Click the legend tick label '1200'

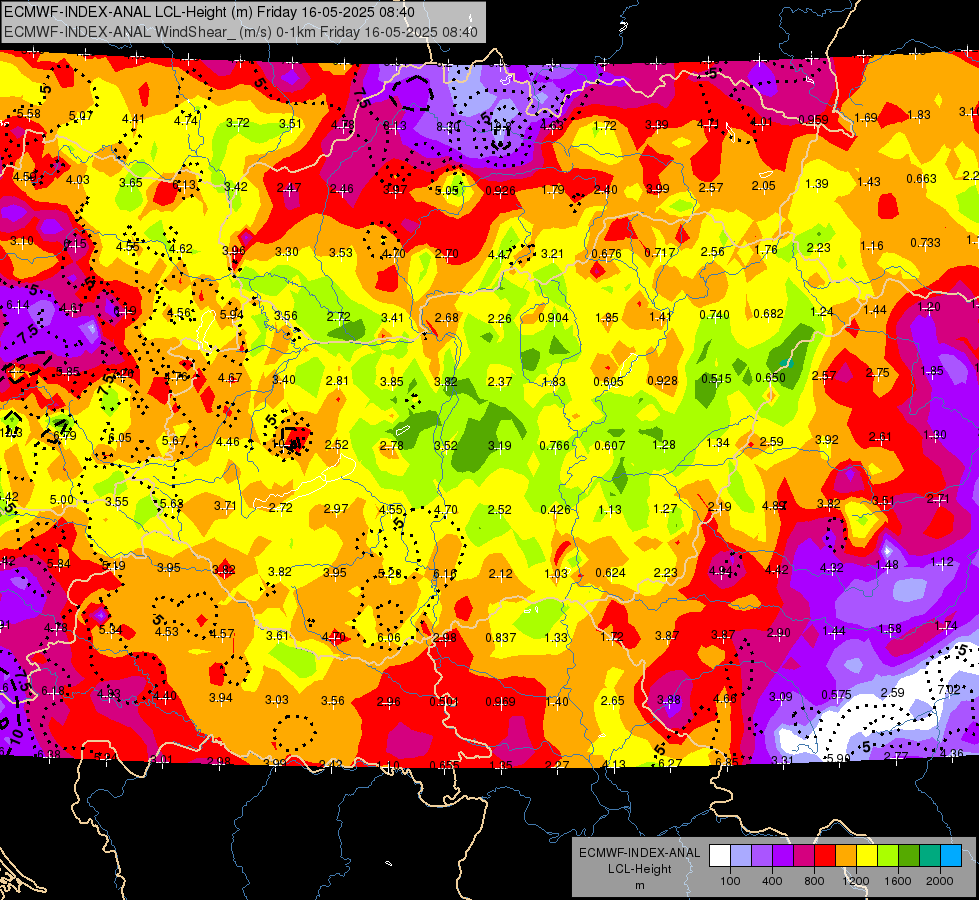[855, 881]
